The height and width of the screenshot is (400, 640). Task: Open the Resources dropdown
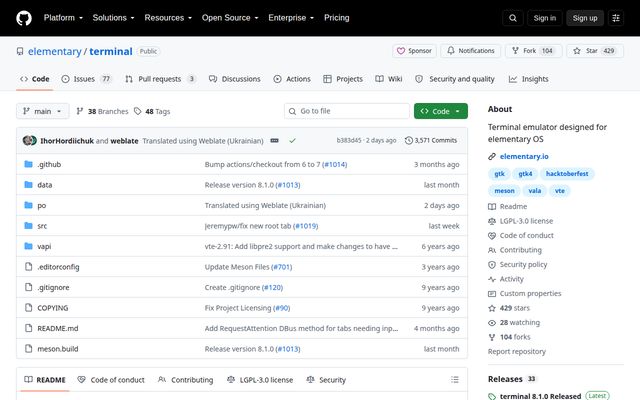pyautogui.click(x=168, y=18)
